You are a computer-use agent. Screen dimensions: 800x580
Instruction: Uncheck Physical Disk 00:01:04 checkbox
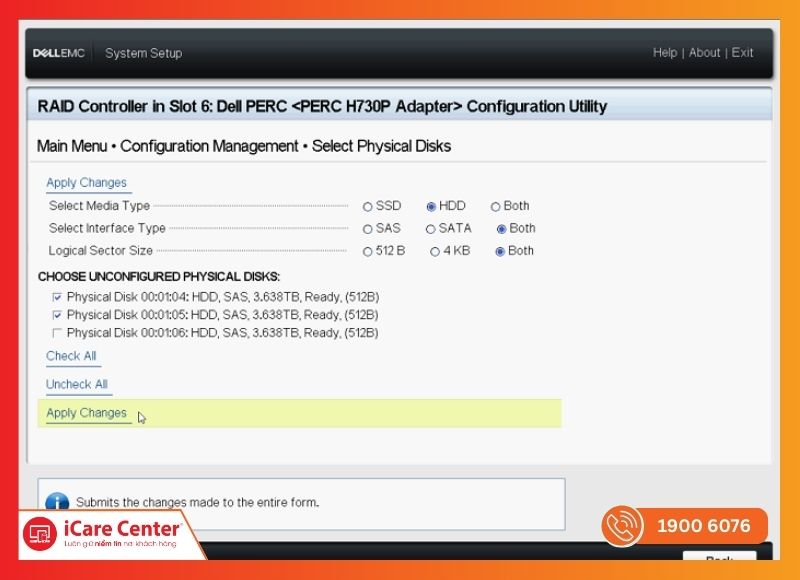(57, 297)
